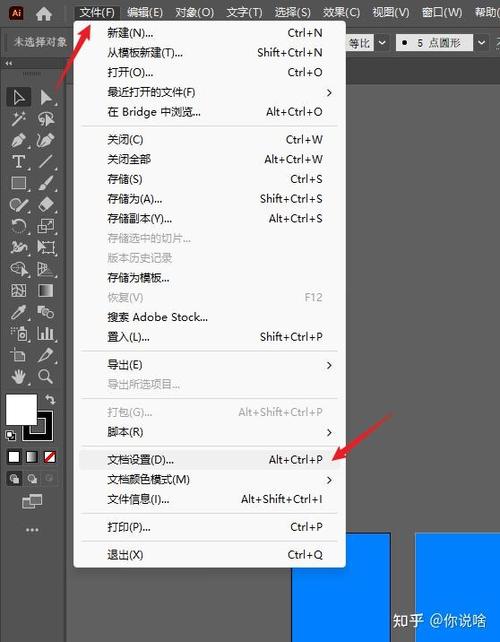Pick the Rectangle tool
Viewport: 500px width, 642px height.
[x=18, y=183]
